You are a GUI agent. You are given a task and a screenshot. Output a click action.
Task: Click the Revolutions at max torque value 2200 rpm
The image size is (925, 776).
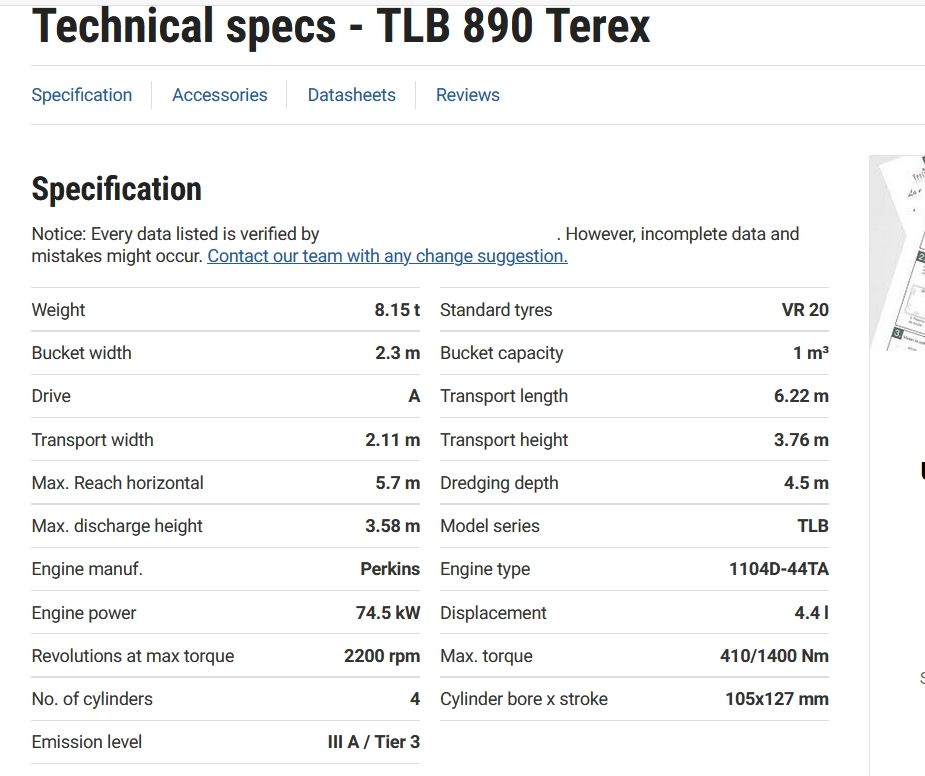(x=382, y=656)
